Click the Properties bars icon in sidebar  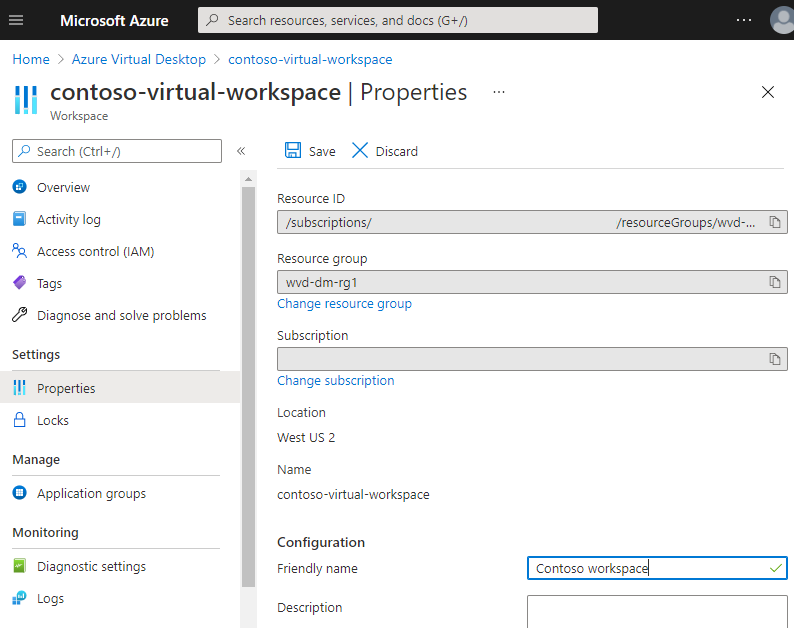click(19, 387)
